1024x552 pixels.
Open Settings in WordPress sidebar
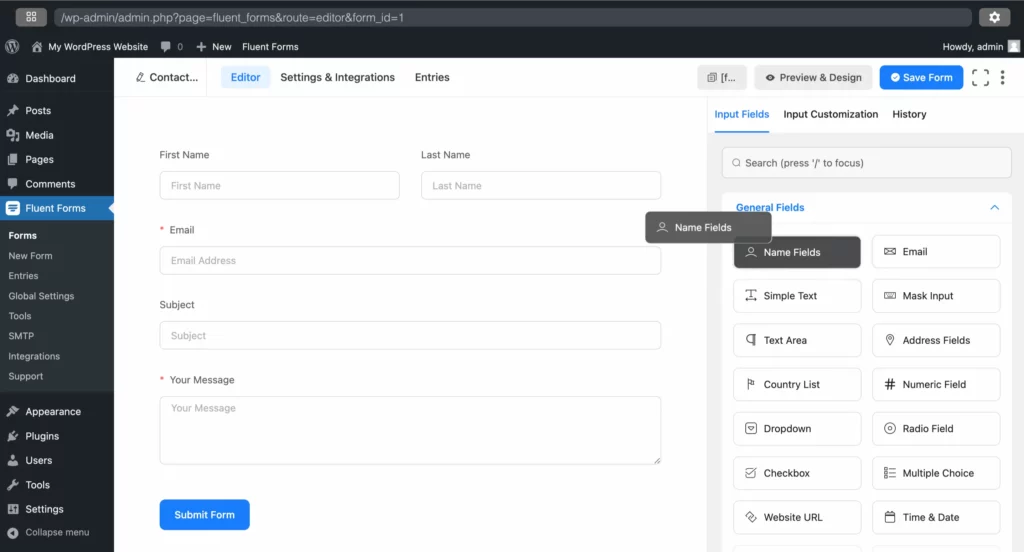pos(57,509)
